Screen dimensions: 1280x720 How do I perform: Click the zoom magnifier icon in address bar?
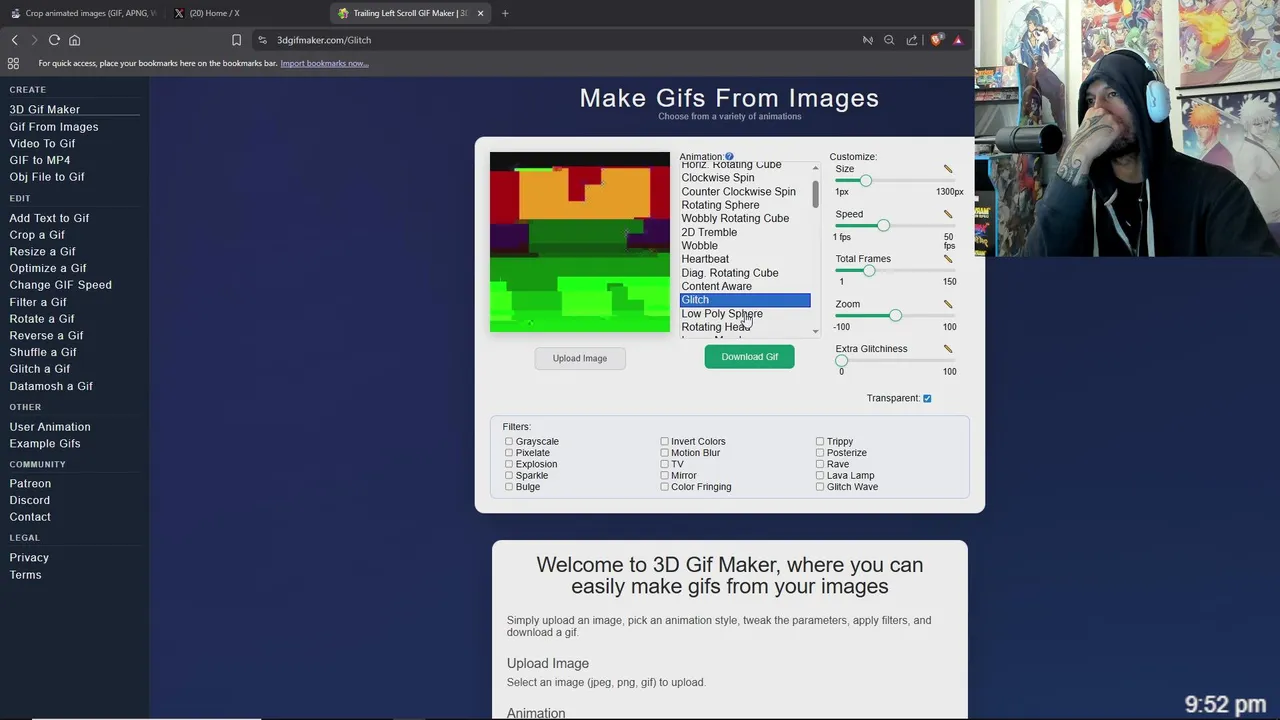(x=889, y=40)
